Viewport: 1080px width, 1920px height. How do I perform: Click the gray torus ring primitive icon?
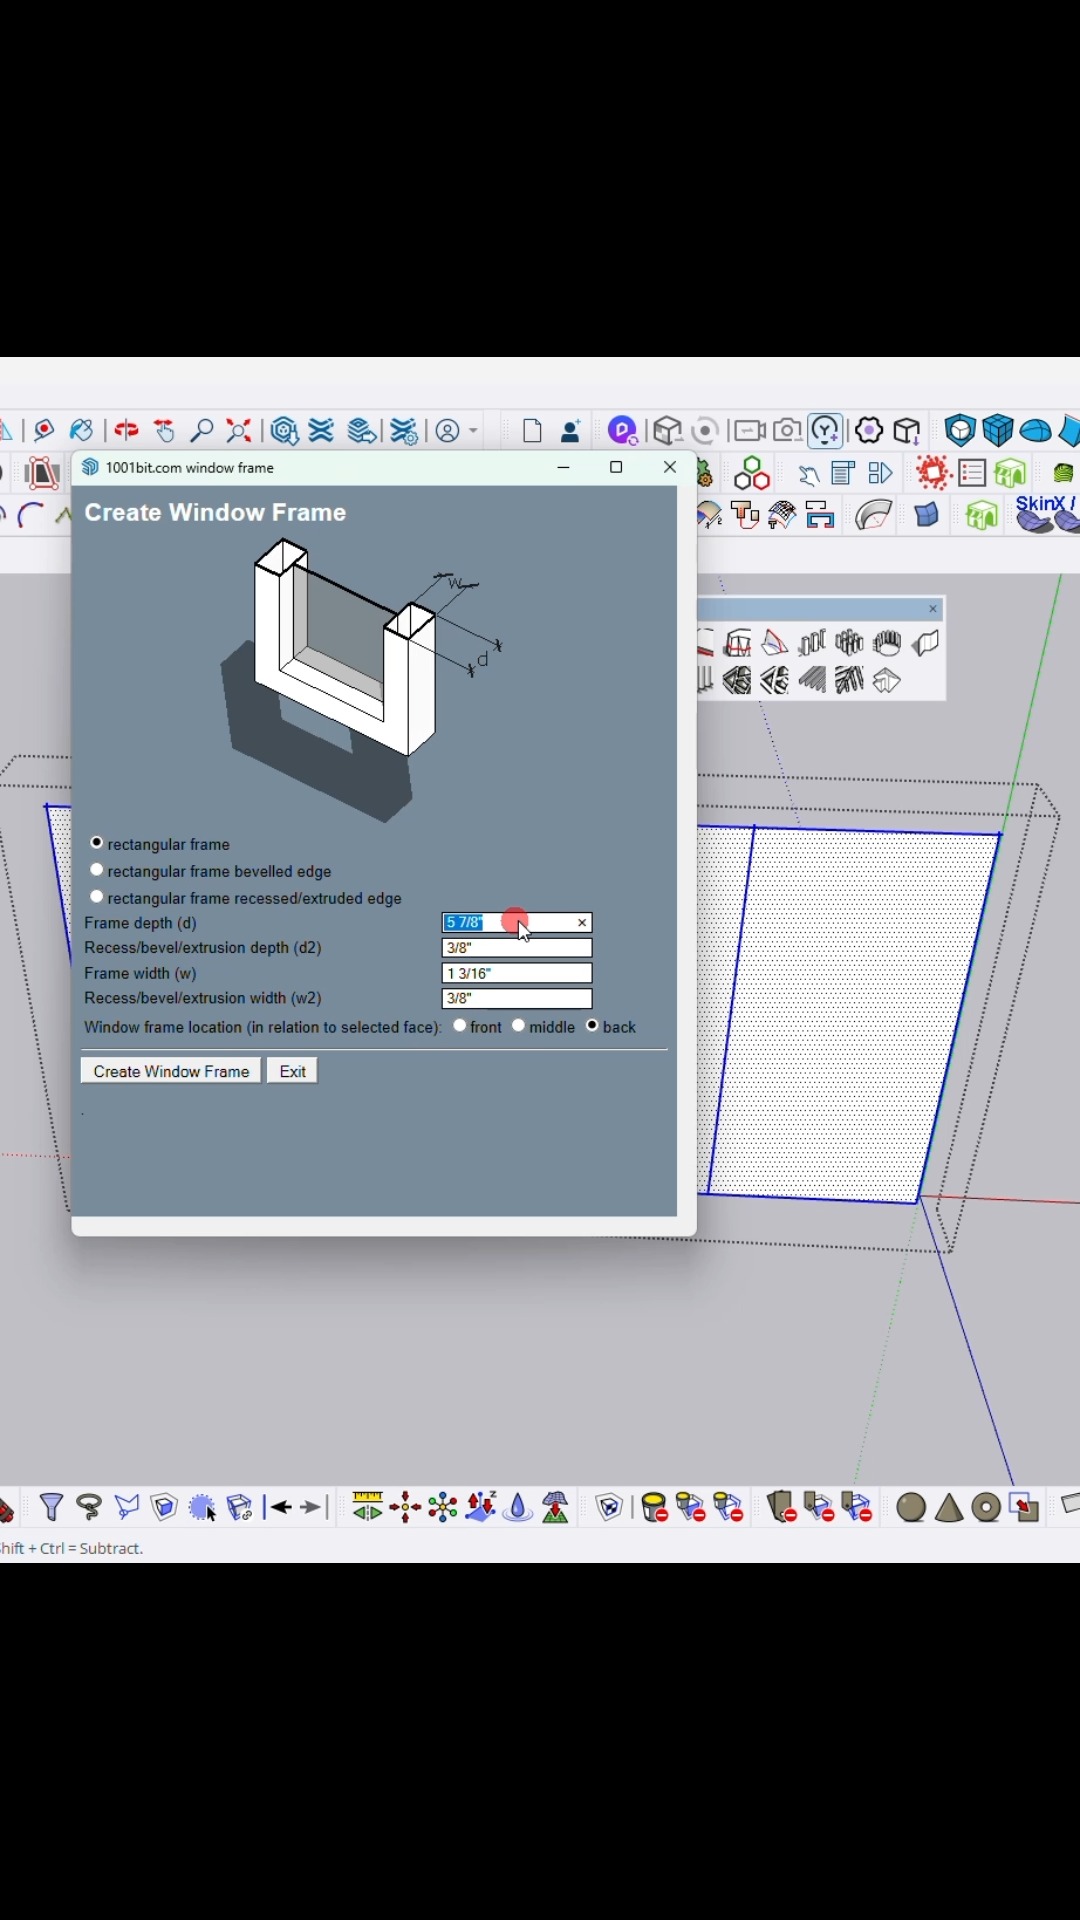point(987,1507)
